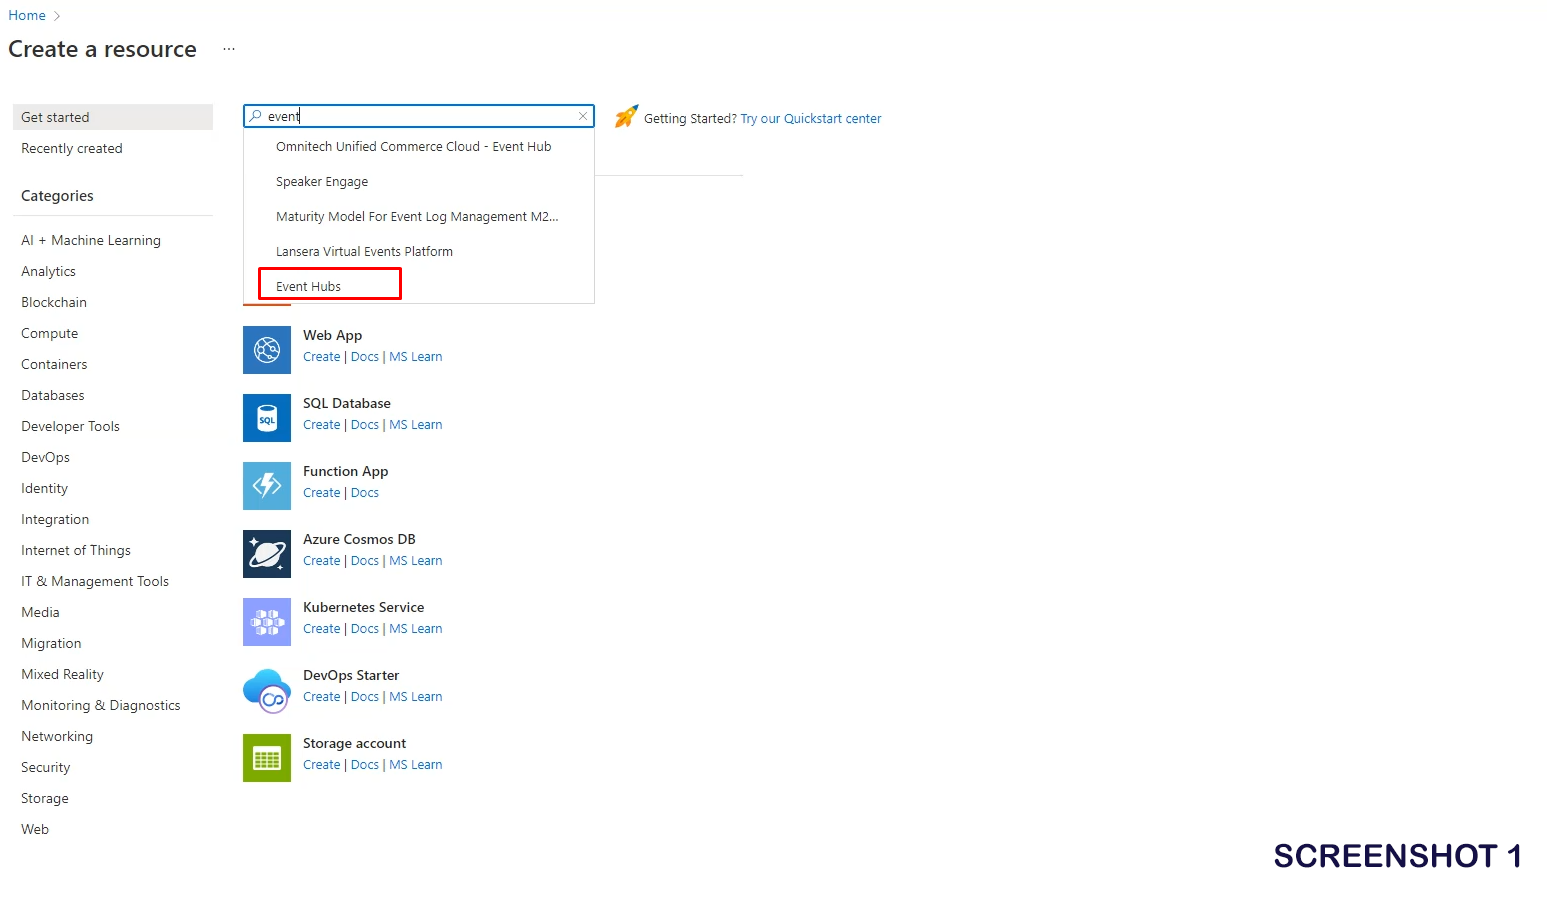Click the Storage account icon
The image size is (1547, 899).
[x=267, y=758]
